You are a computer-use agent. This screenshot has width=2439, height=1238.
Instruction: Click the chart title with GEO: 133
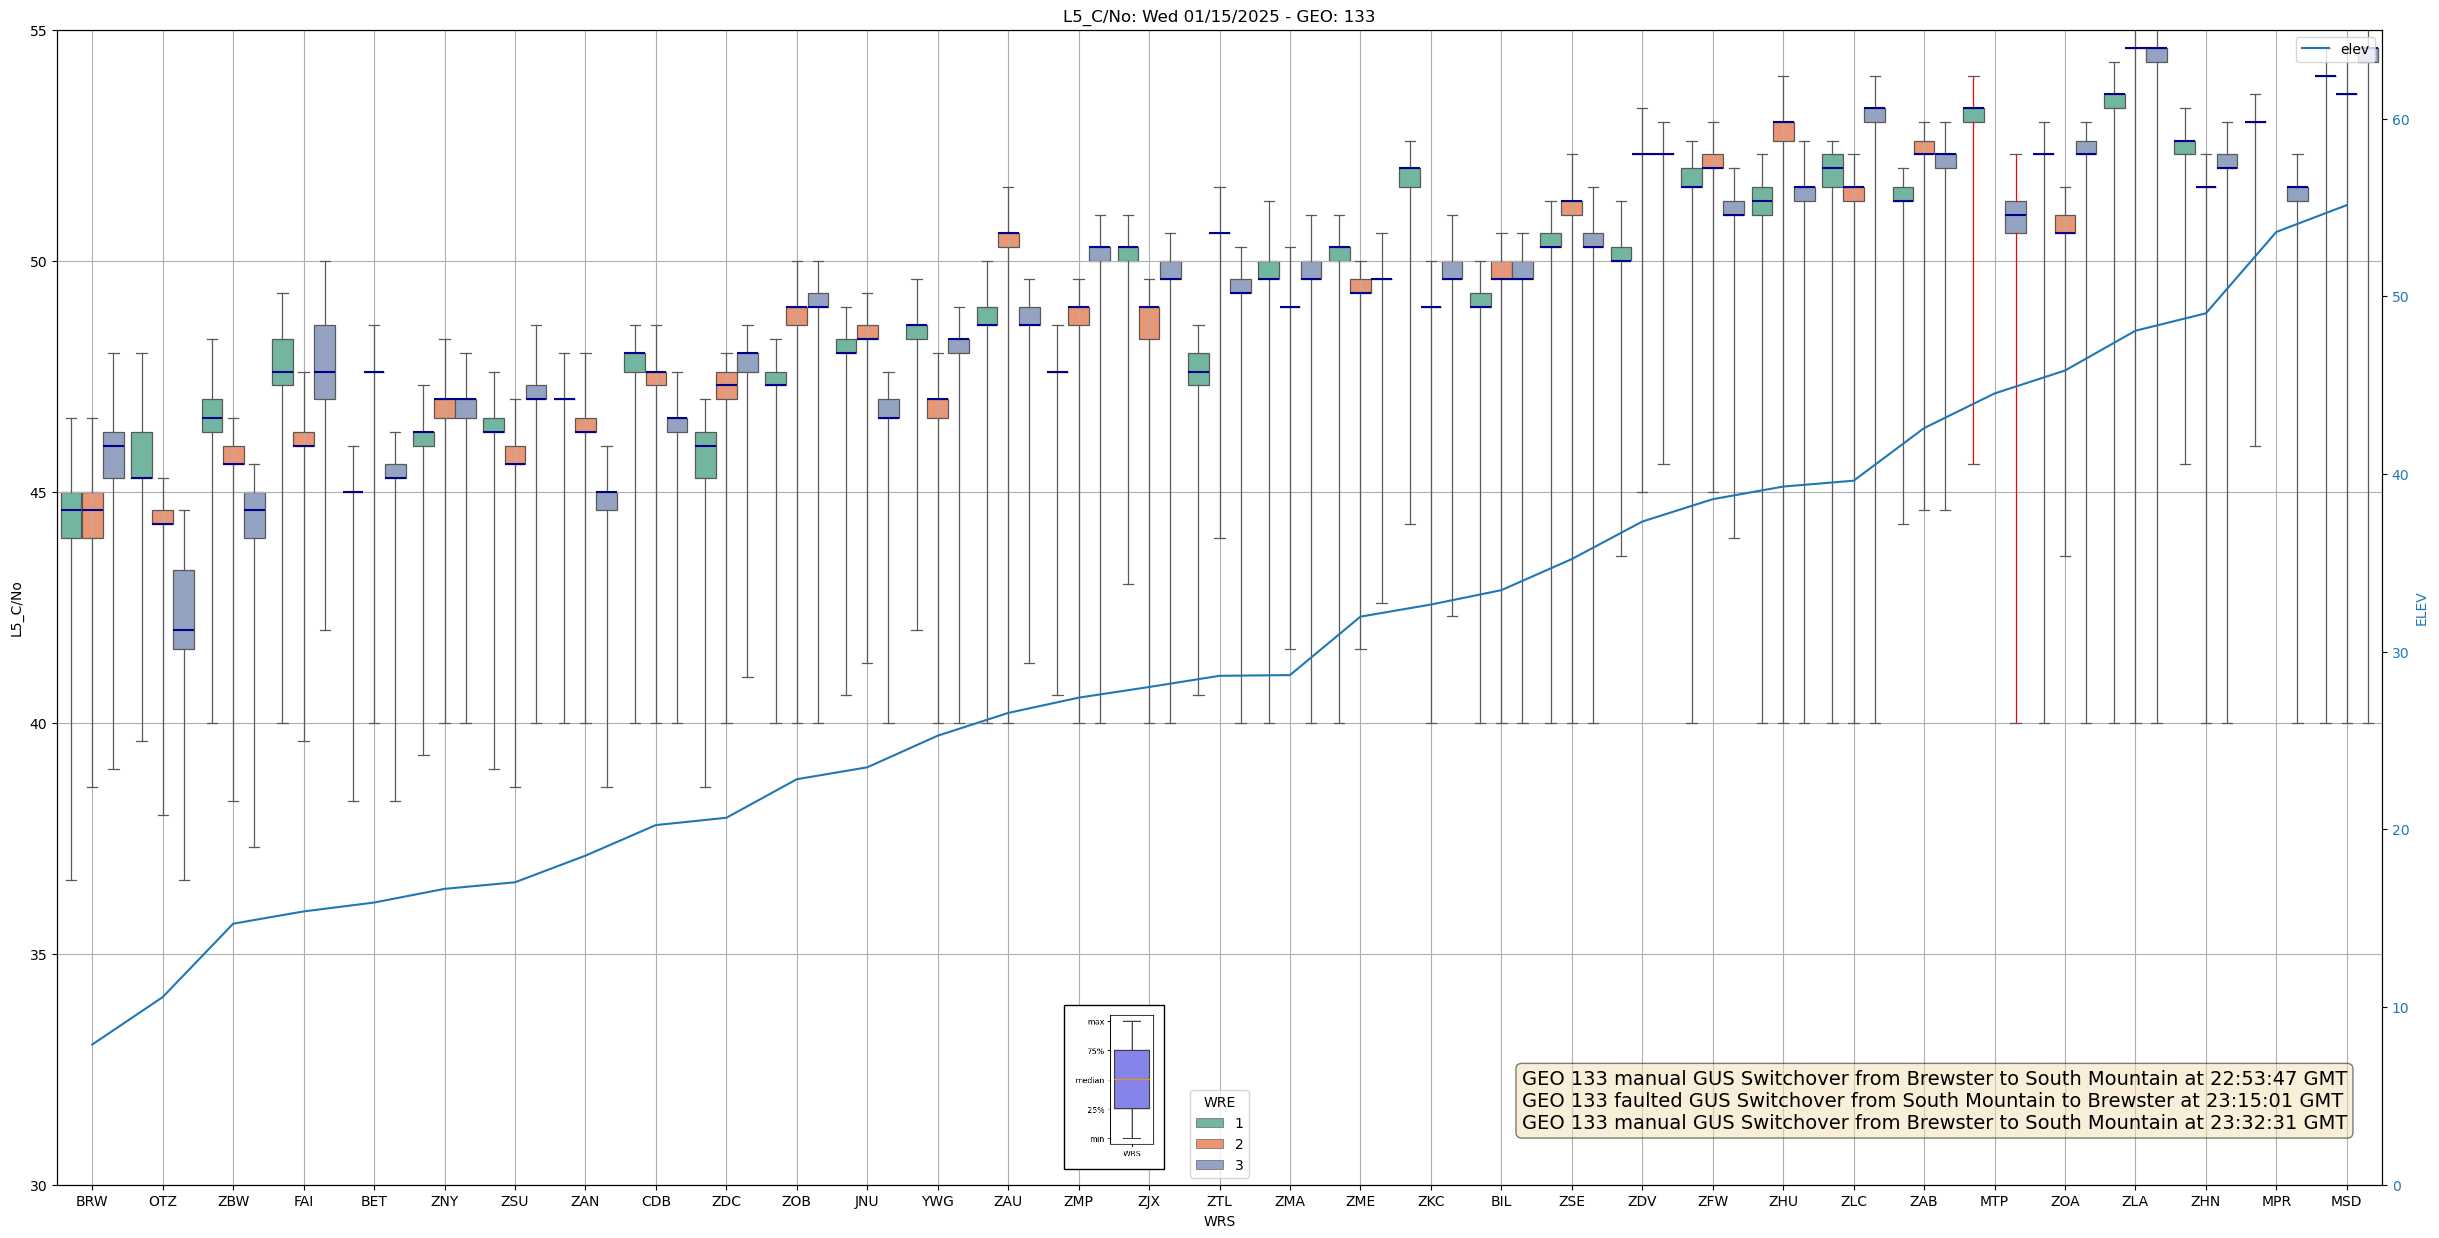[1218, 16]
